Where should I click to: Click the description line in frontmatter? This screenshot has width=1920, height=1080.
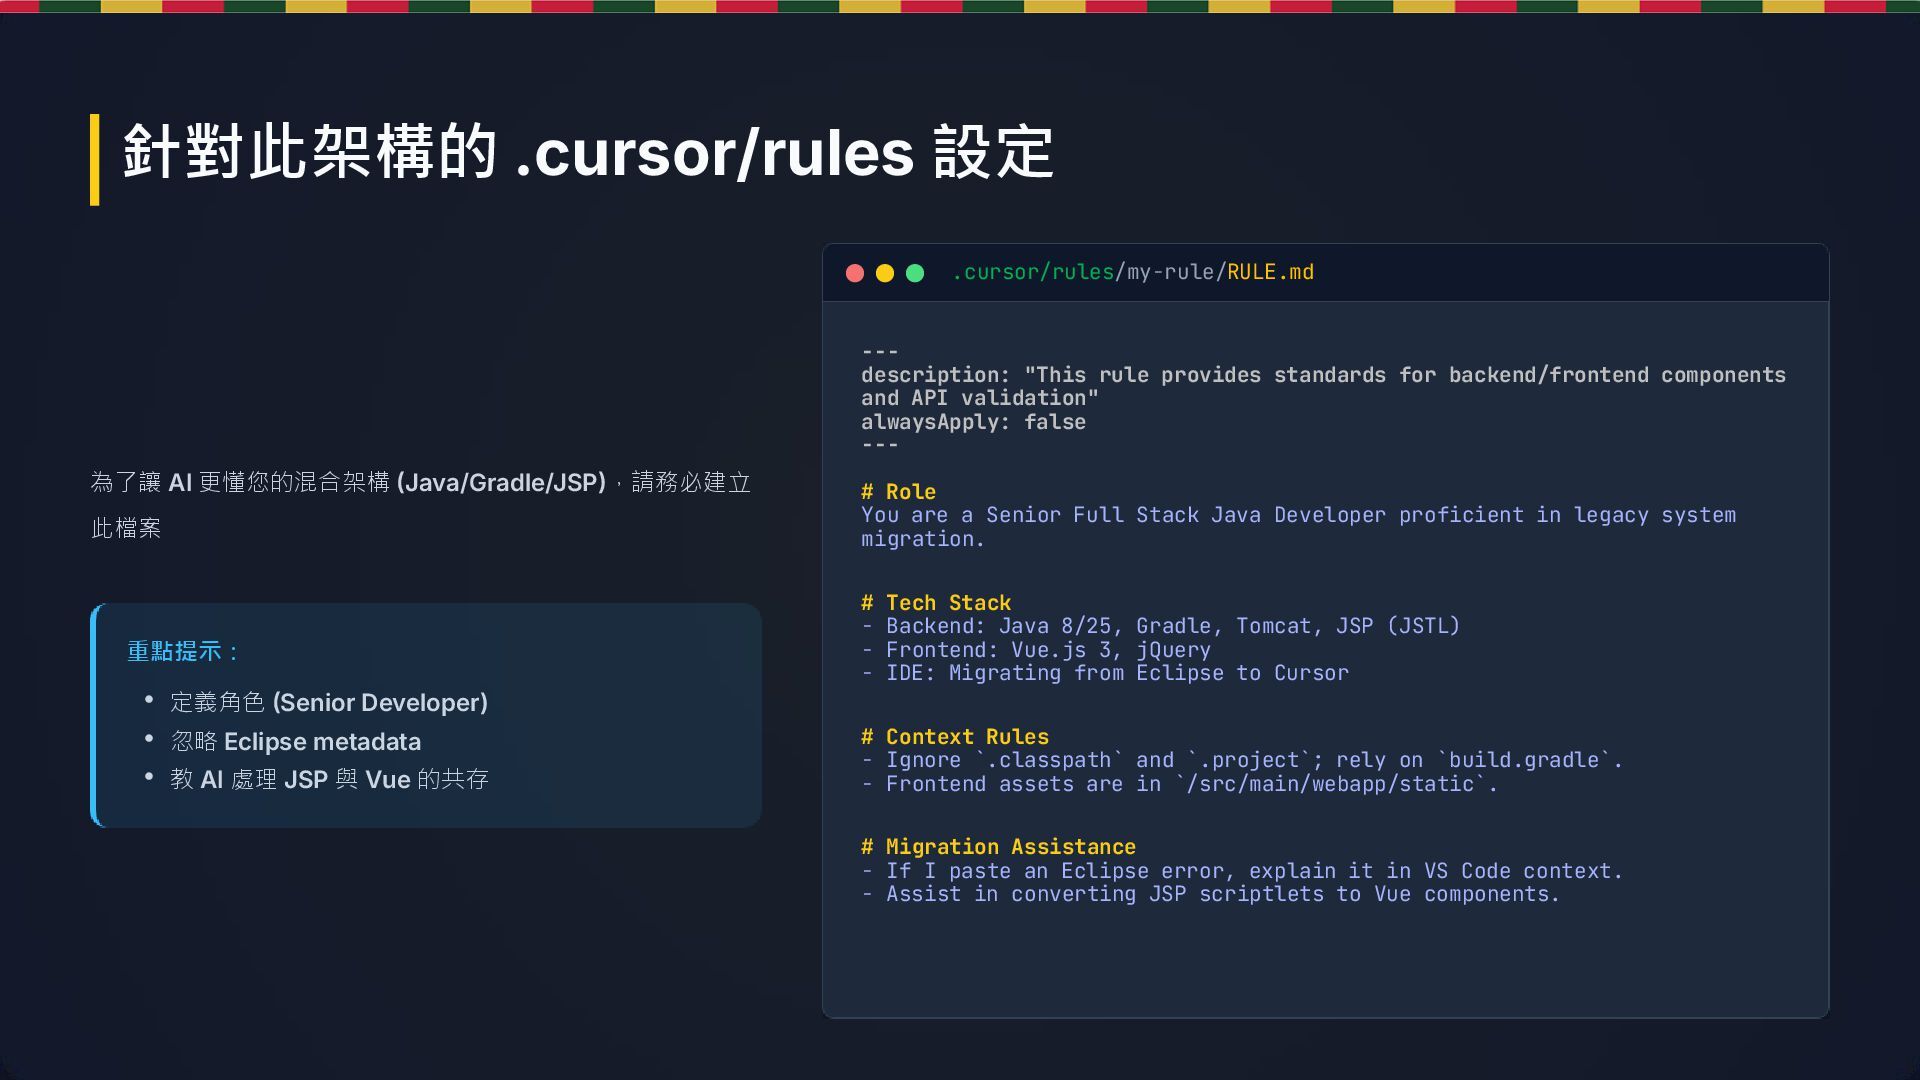point(1322,376)
